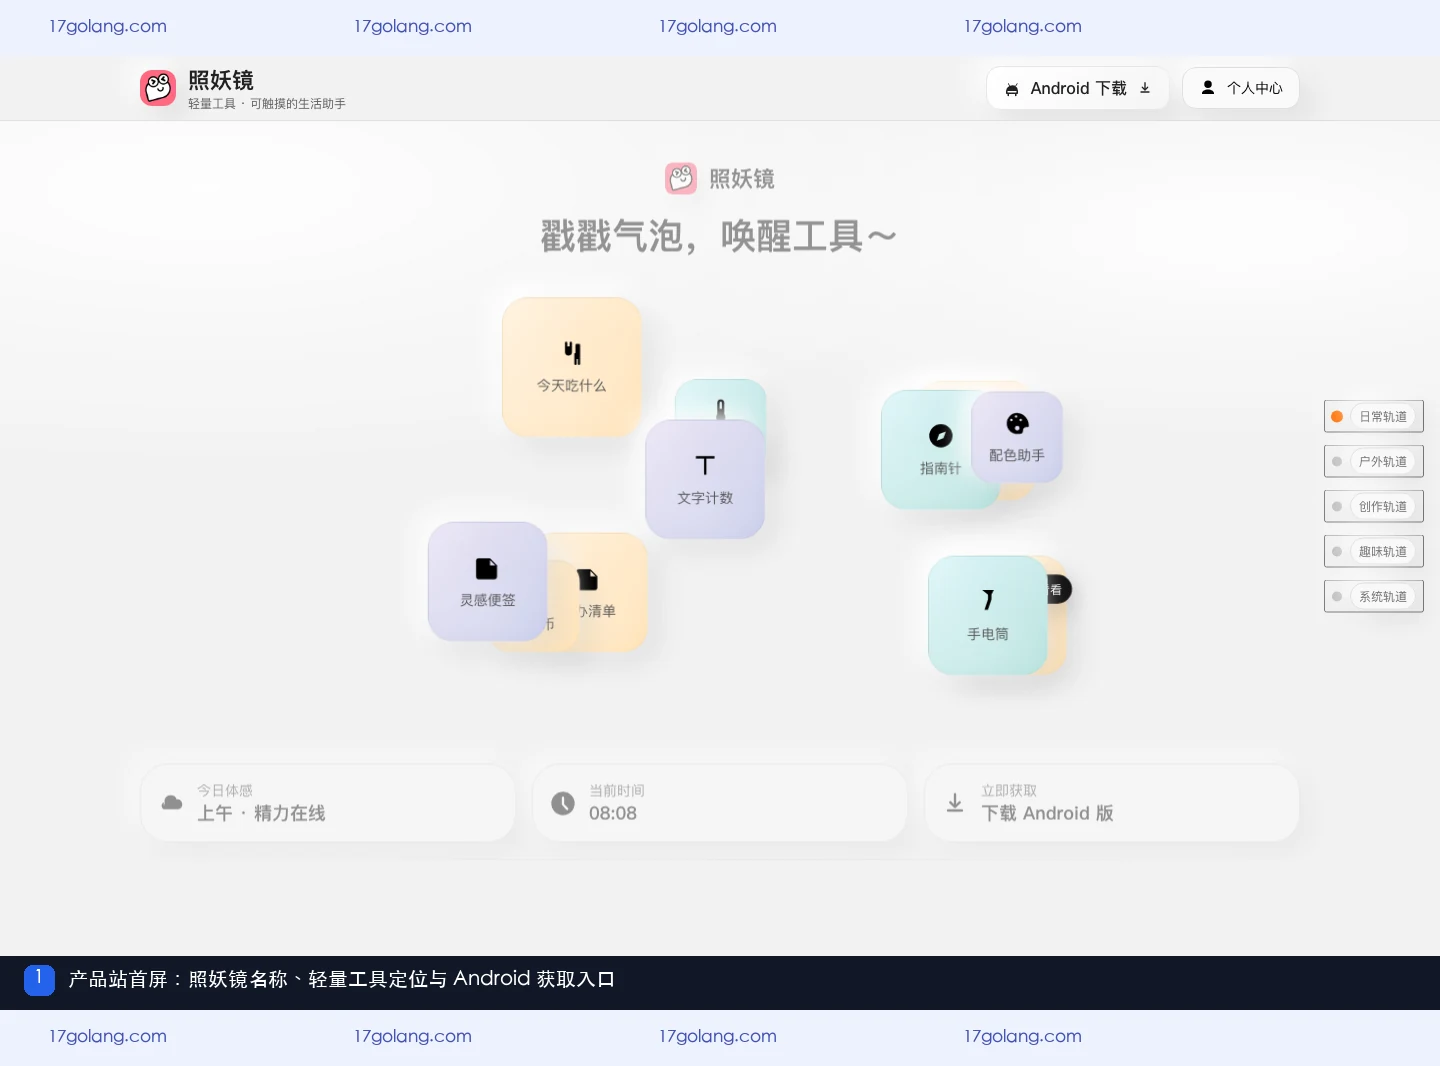
Task: Switch to the 系统轨道 track
Action: click(x=1374, y=596)
